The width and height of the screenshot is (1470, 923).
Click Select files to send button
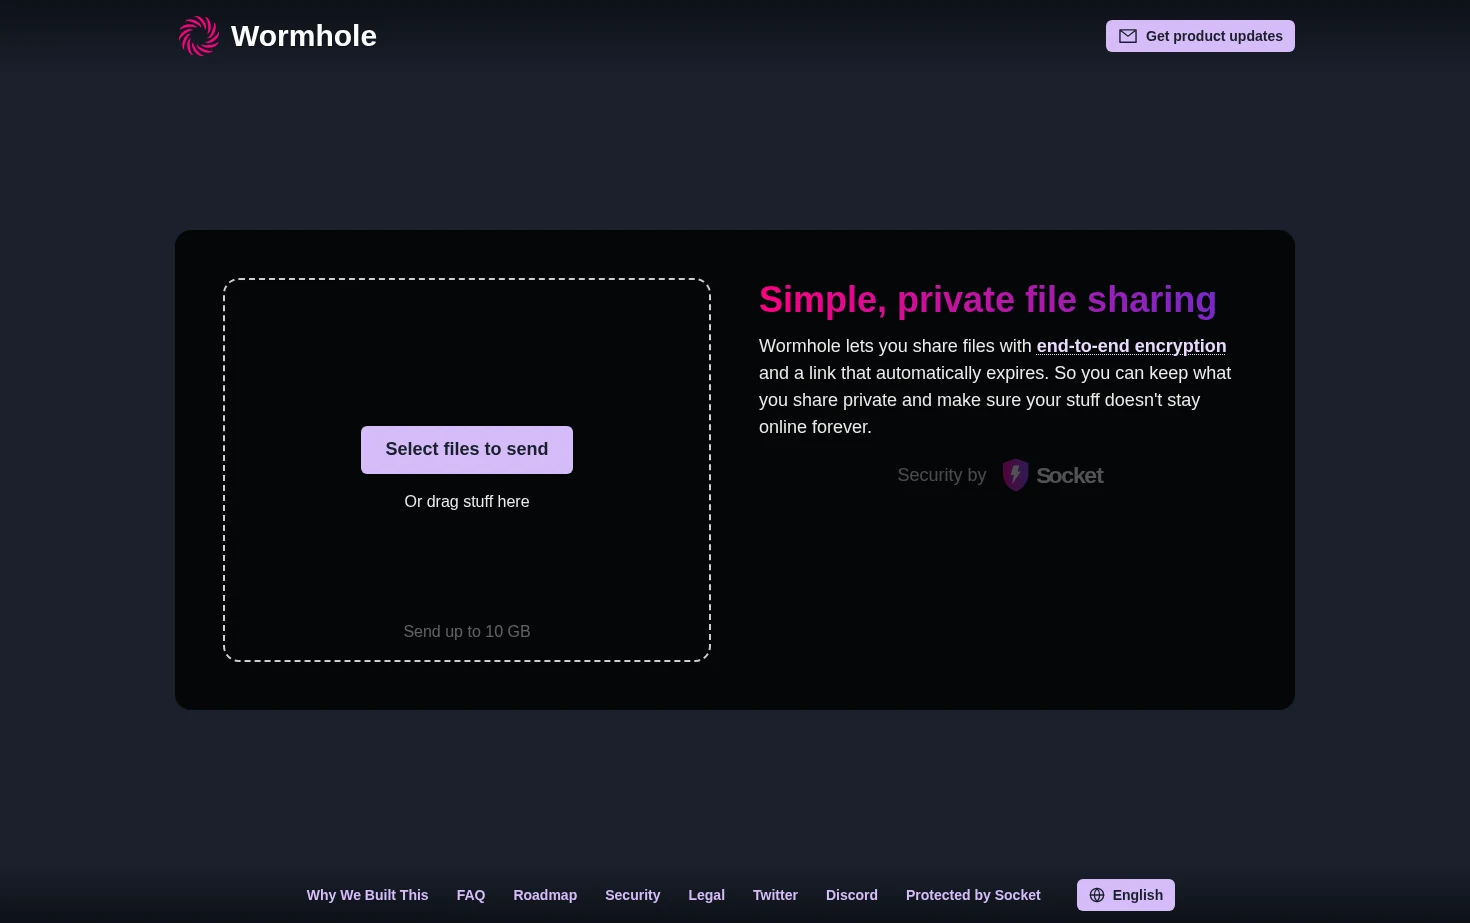[467, 450]
